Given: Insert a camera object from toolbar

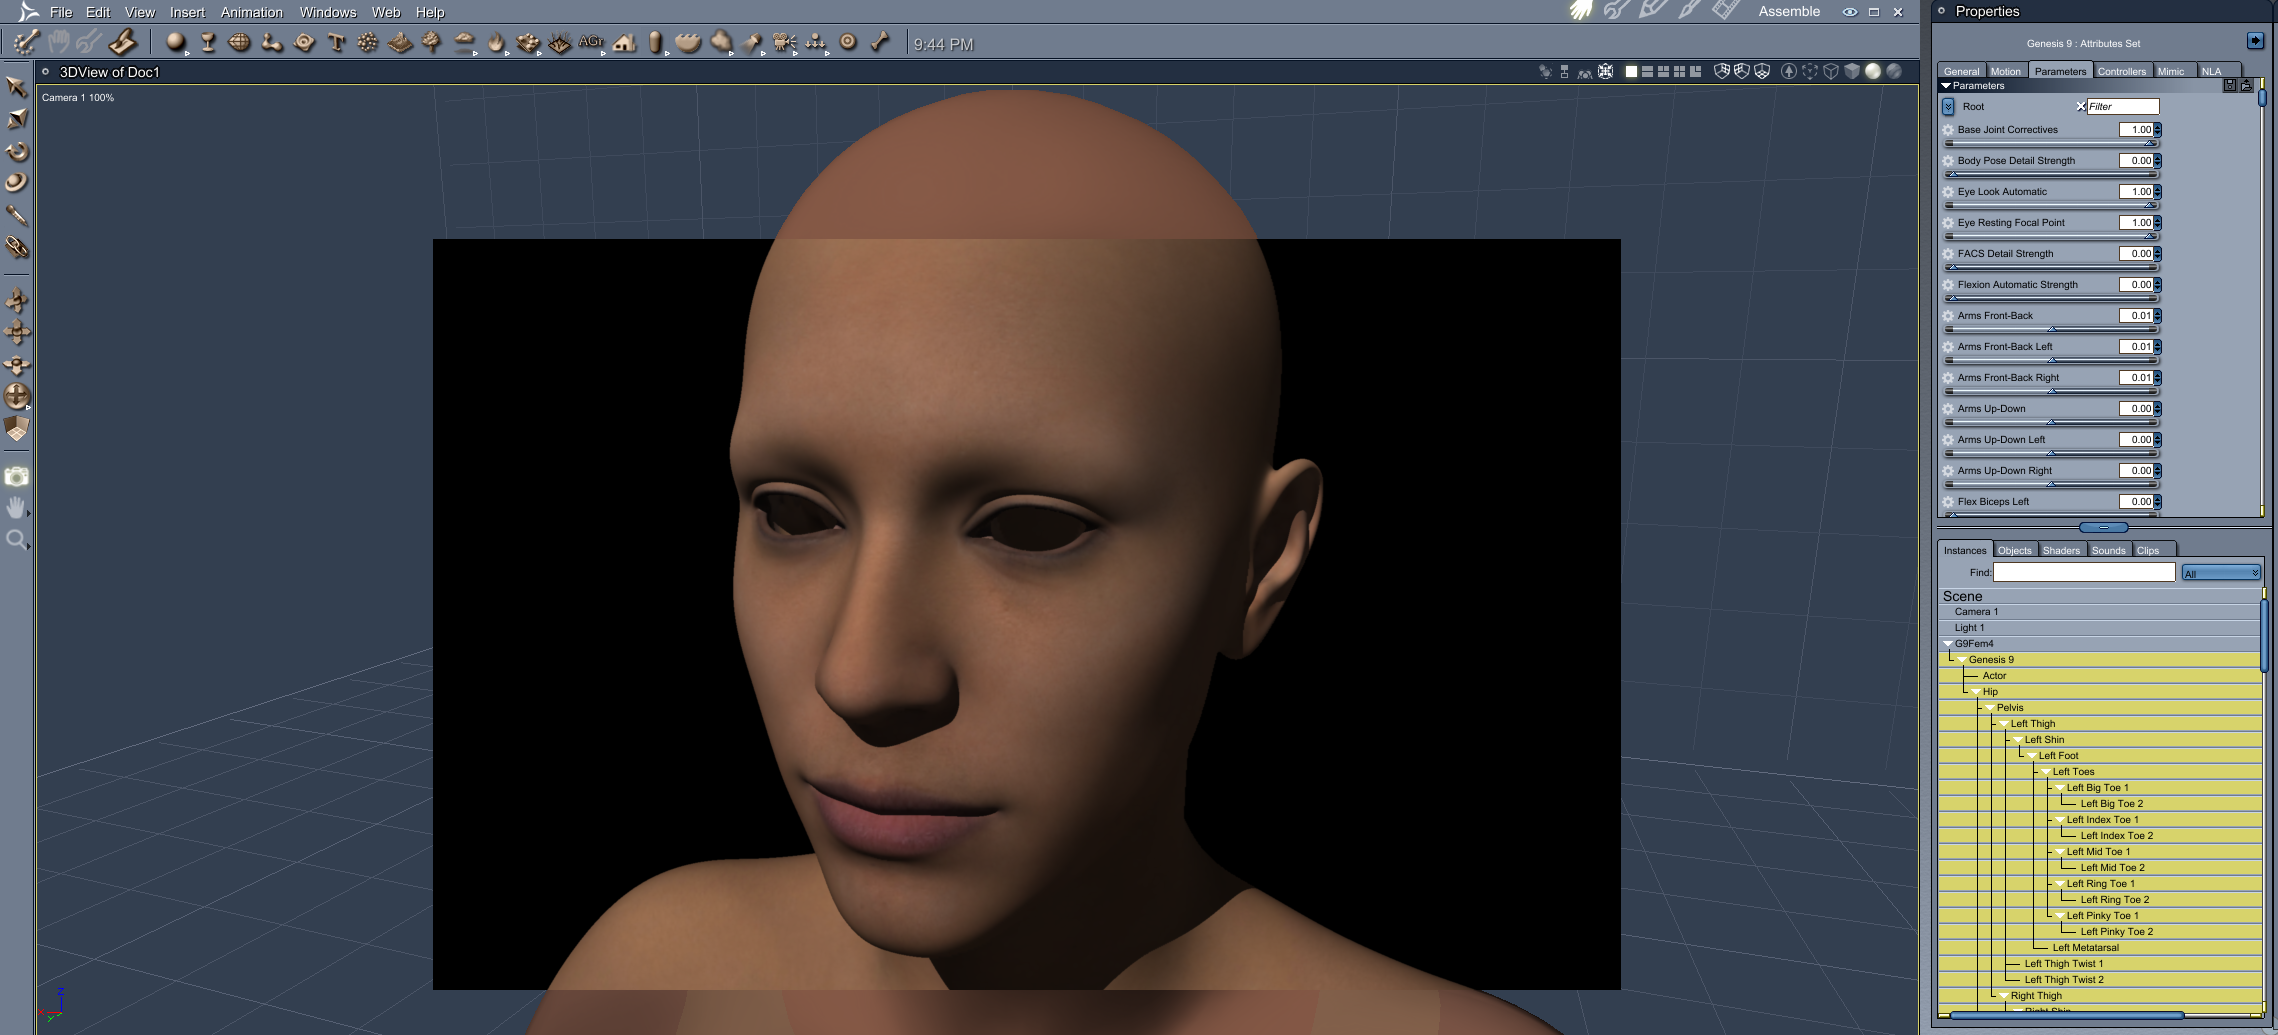Looking at the screenshot, I should coord(784,43).
